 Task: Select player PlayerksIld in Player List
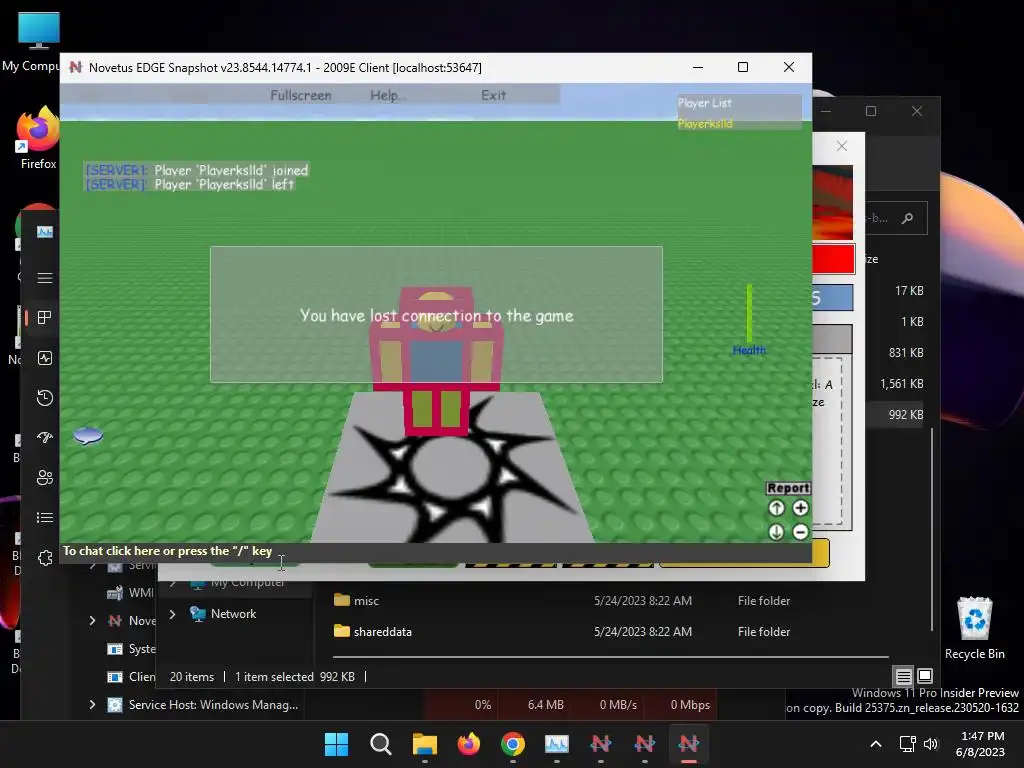point(705,123)
